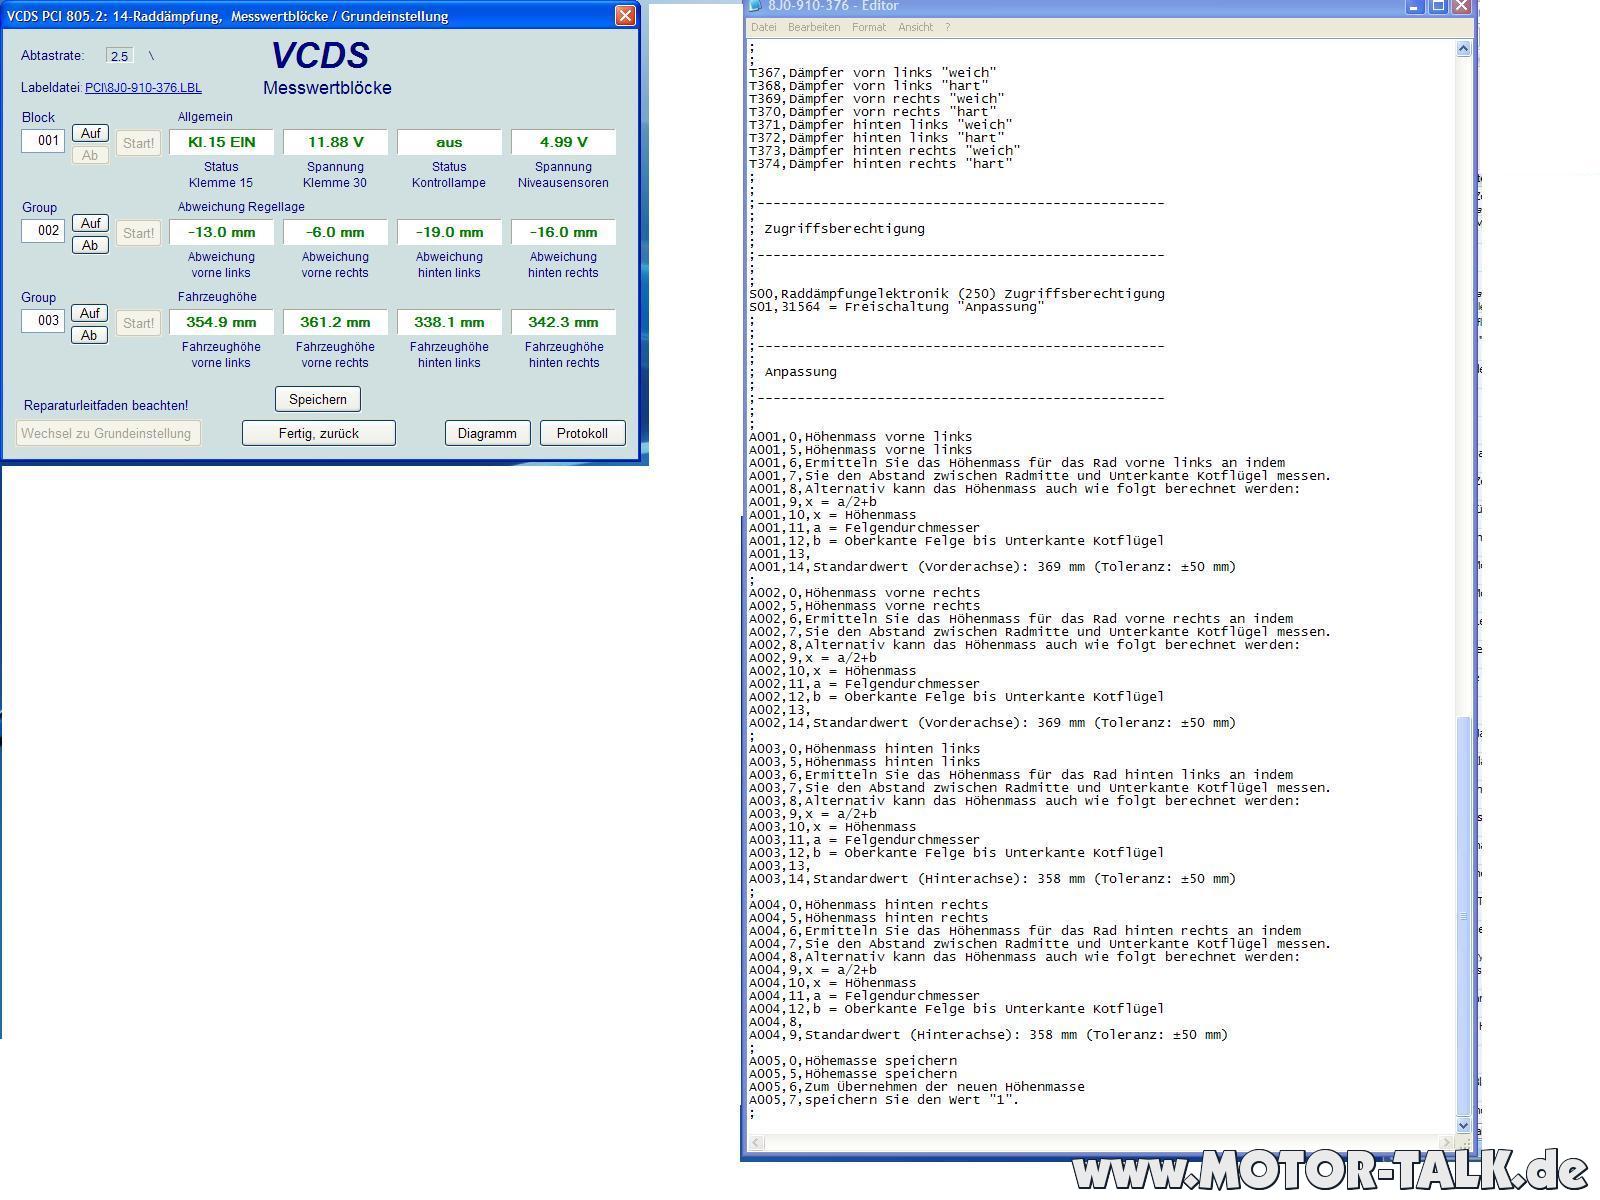The height and width of the screenshot is (1200, 1600).
Task: Click Start! button in Block 001 row
Action: point(138,143)
